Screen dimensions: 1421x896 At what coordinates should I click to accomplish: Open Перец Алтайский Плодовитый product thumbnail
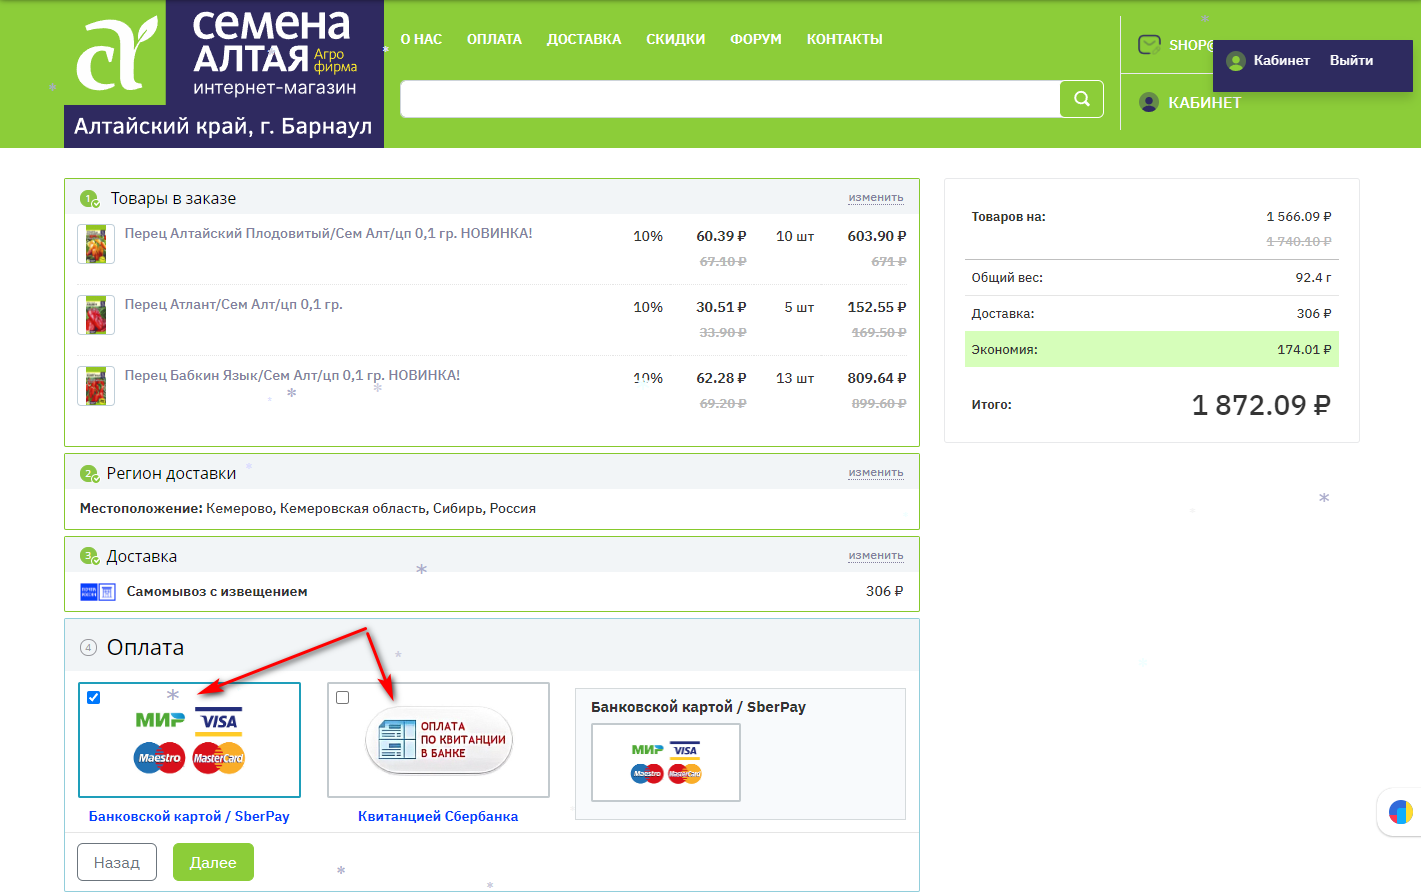pyautogui.click(x=96, y=244)
